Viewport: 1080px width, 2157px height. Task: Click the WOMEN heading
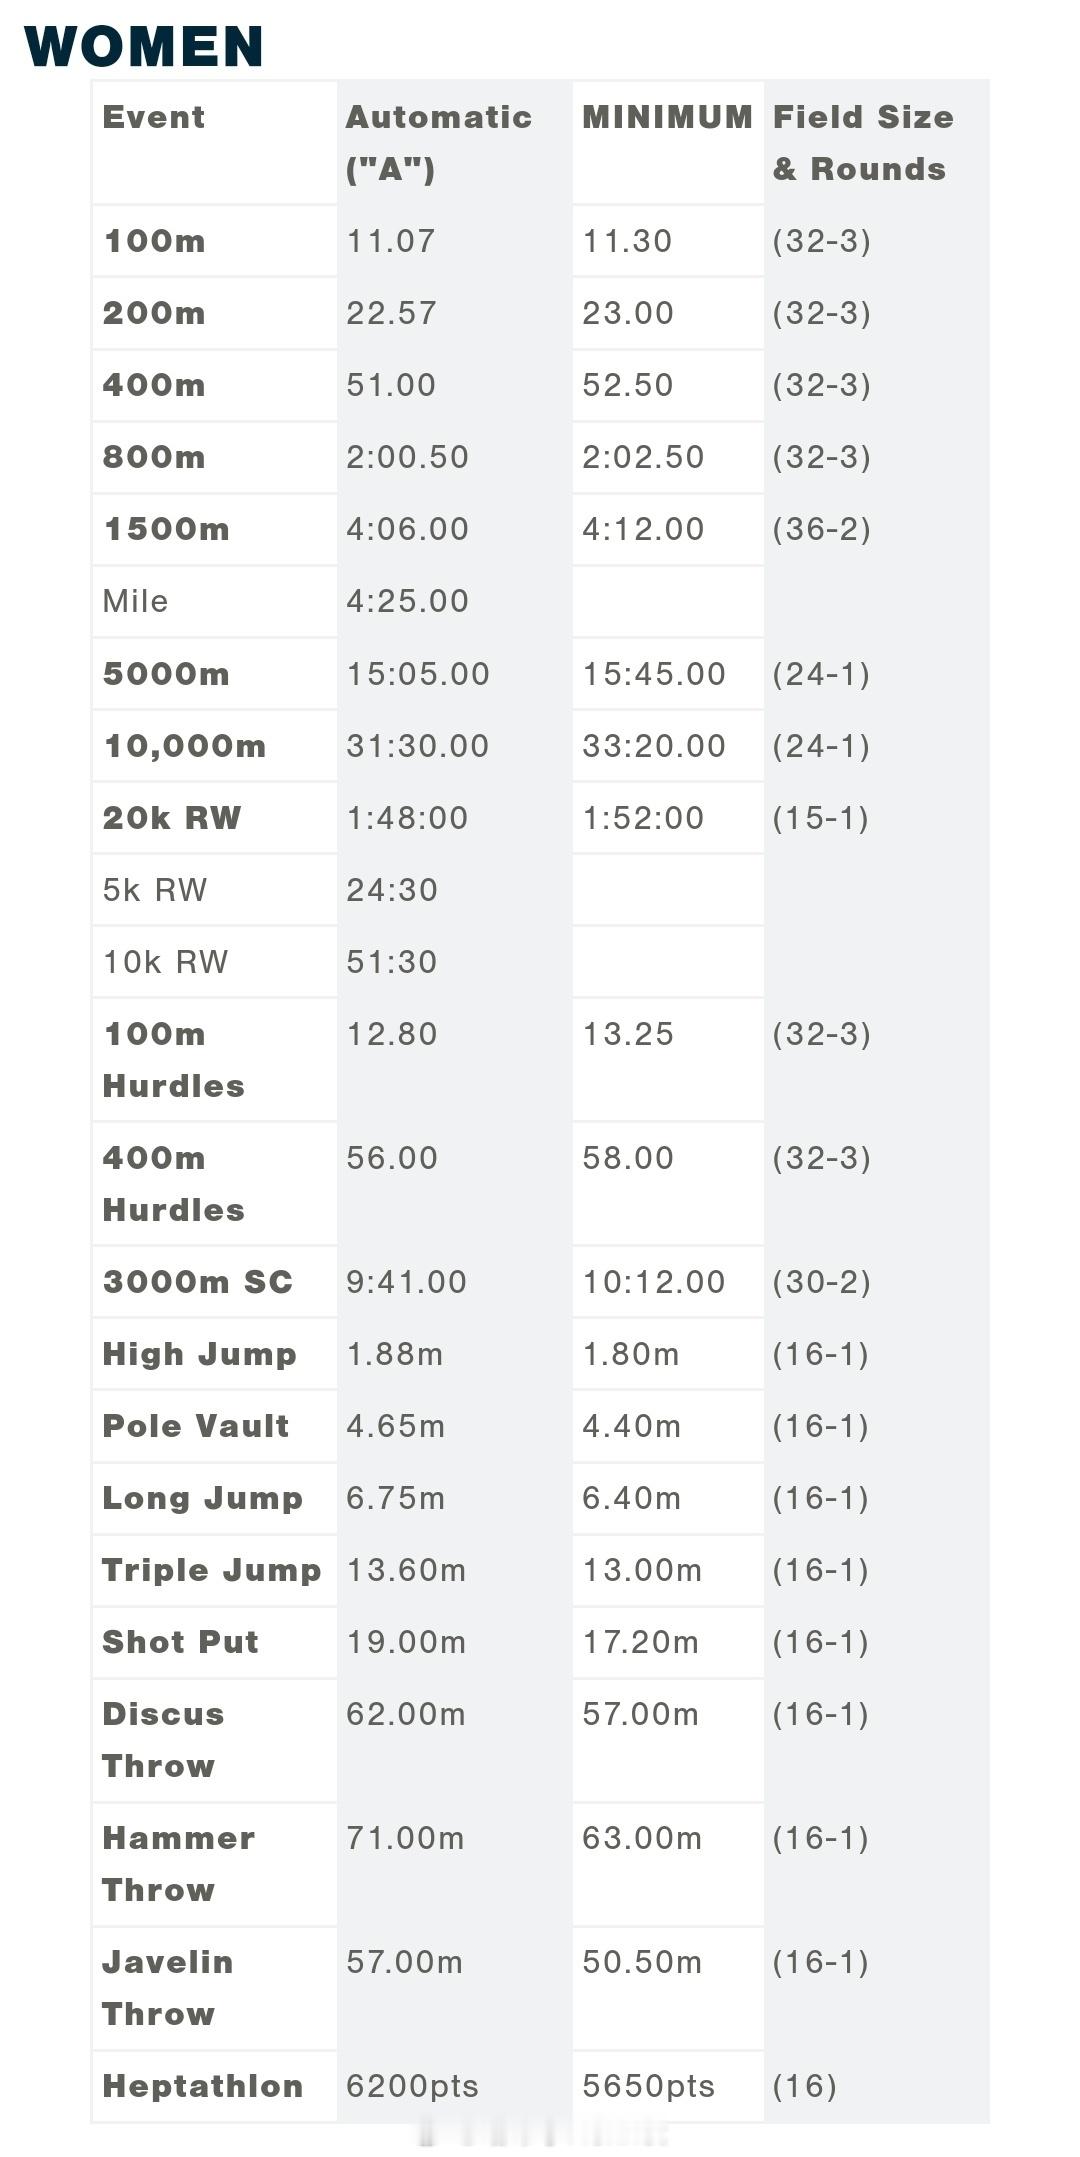(144, 46)
